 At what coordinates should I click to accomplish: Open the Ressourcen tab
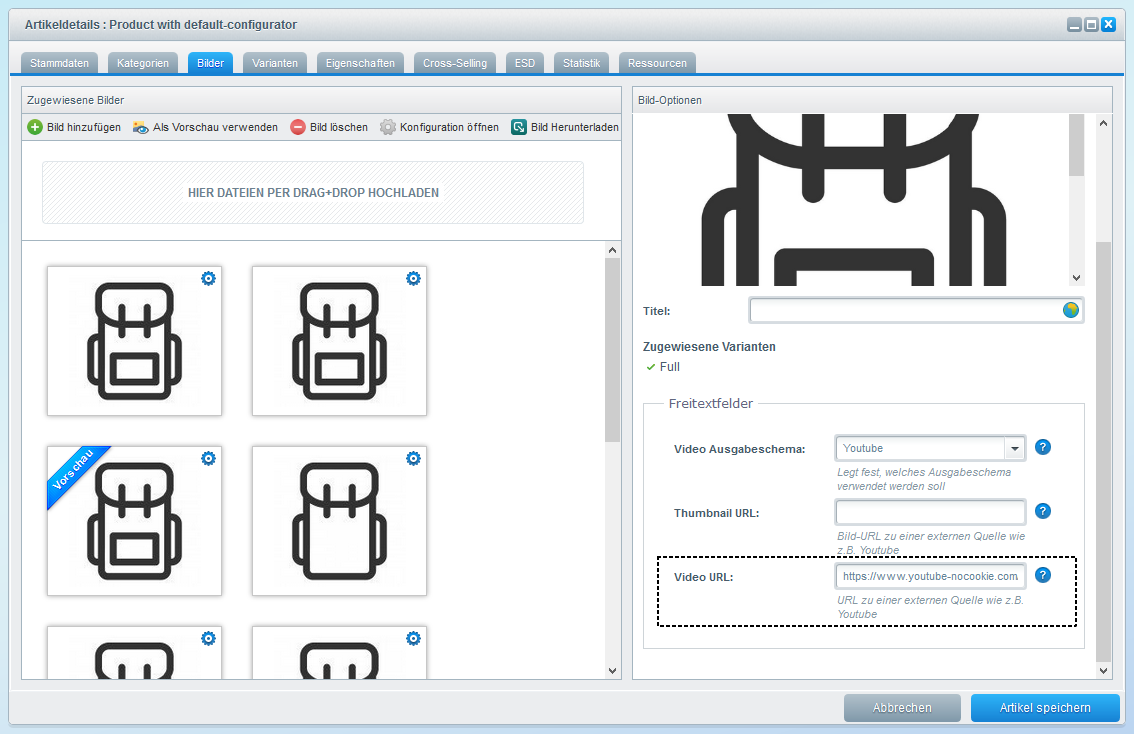657,63
